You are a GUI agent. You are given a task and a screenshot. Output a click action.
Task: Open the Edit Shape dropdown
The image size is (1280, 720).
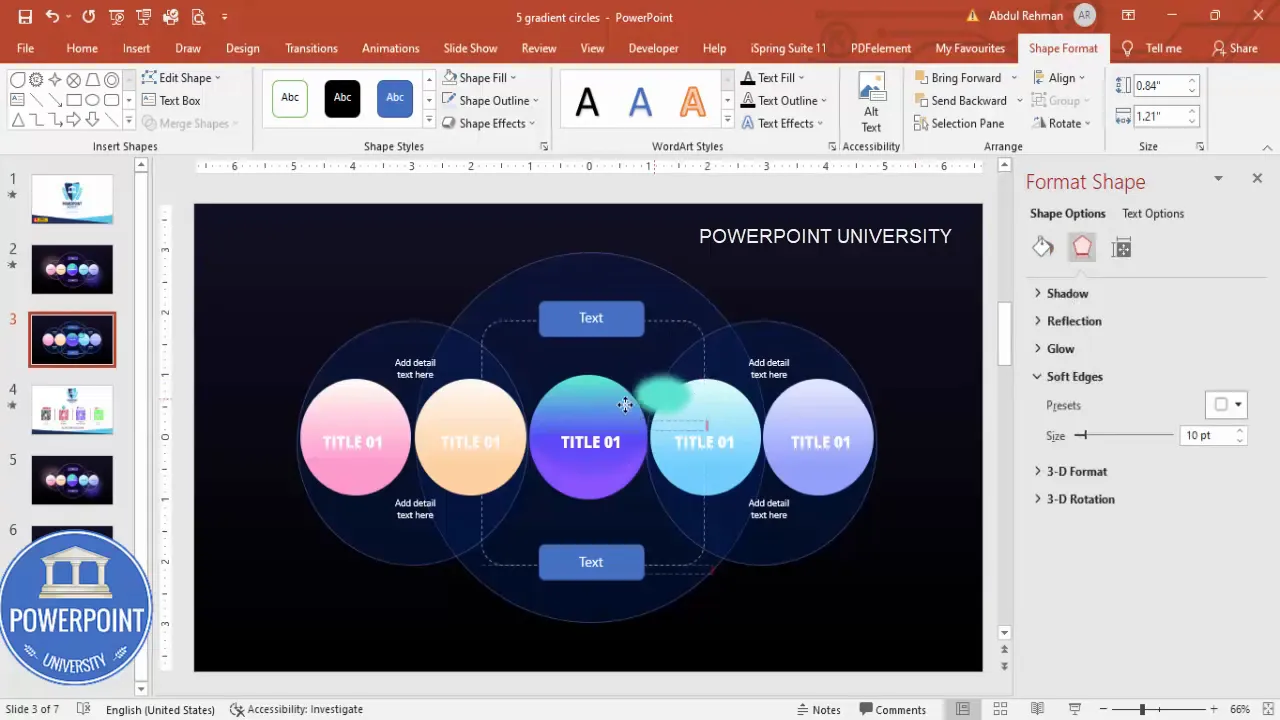[x=181, y=77]
